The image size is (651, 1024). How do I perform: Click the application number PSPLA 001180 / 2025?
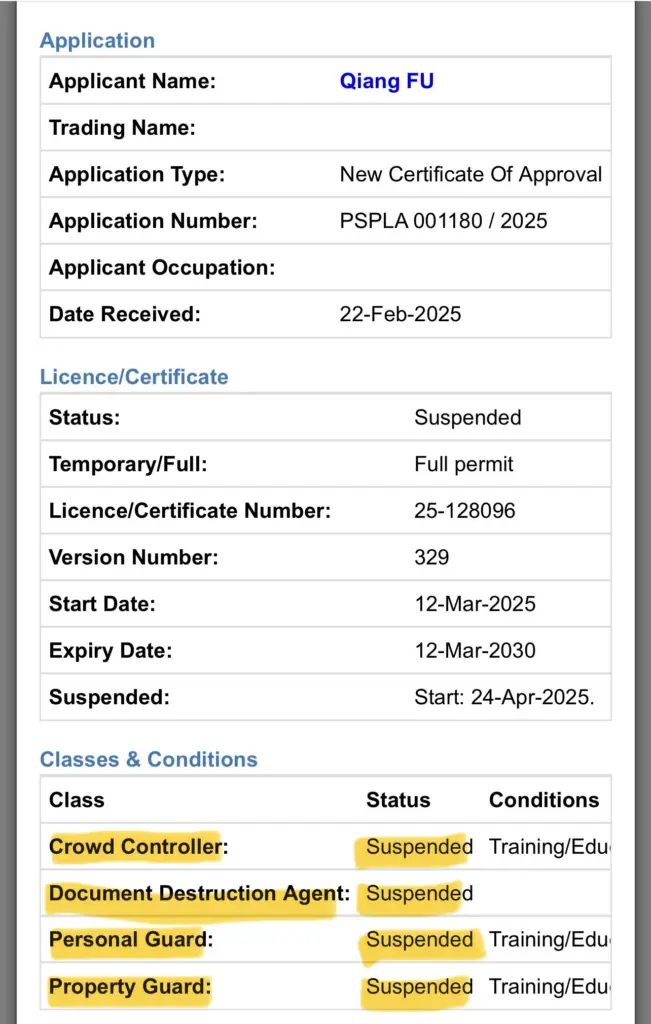click(x=443, y=221)
